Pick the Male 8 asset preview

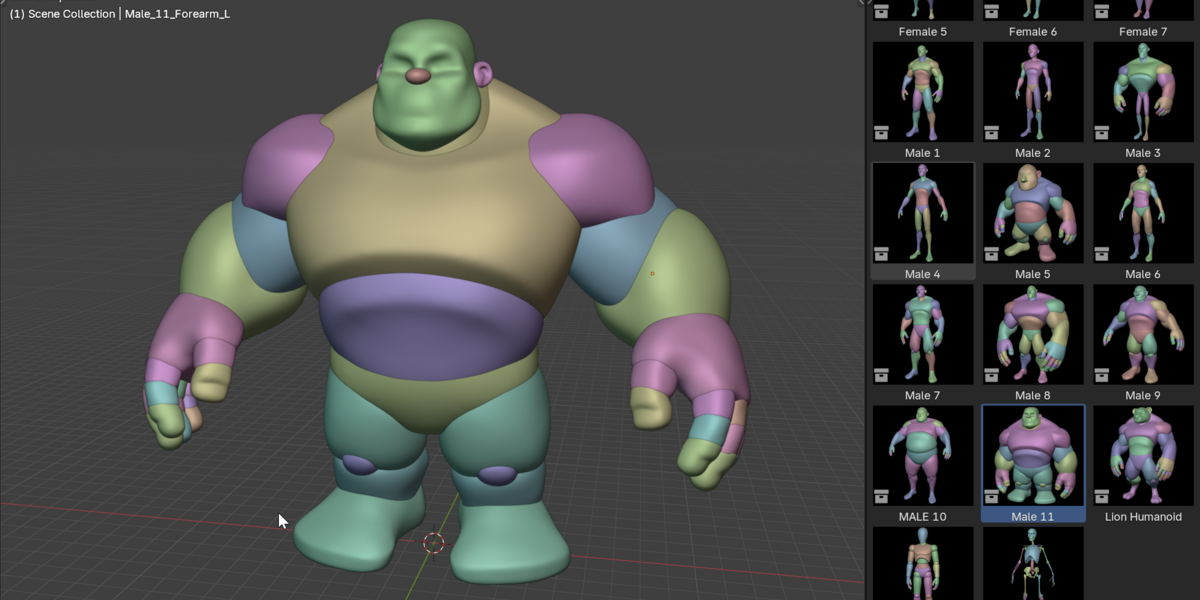tap(1033, 334)
